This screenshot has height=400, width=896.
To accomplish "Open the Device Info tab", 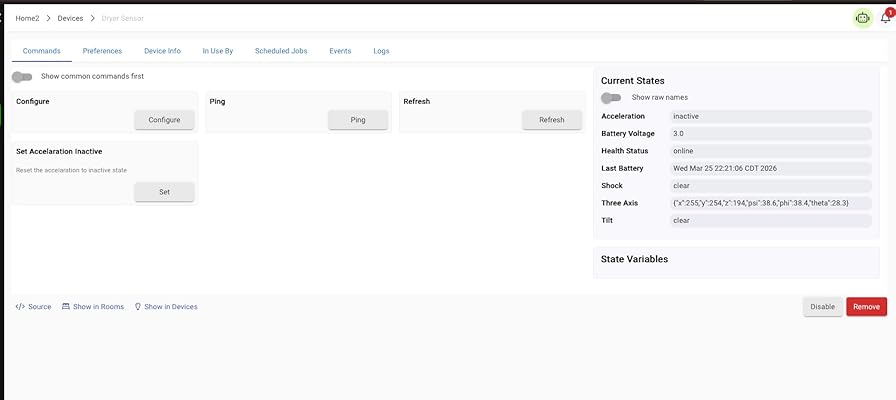I will tap(162, 51).
